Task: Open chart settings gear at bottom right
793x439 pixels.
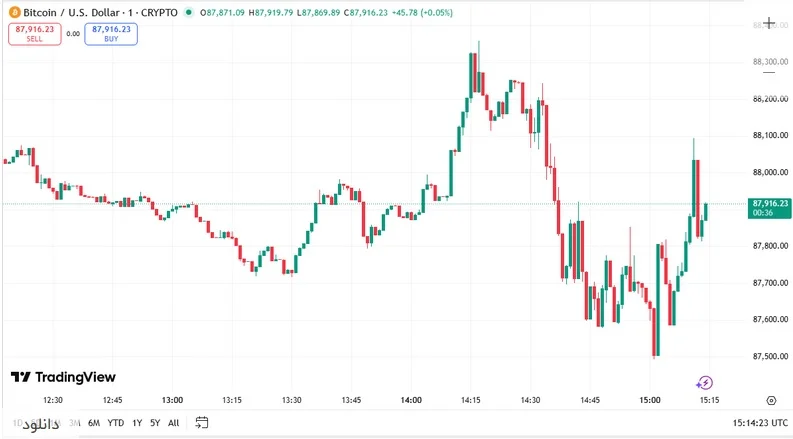Action: click(770, 399)
